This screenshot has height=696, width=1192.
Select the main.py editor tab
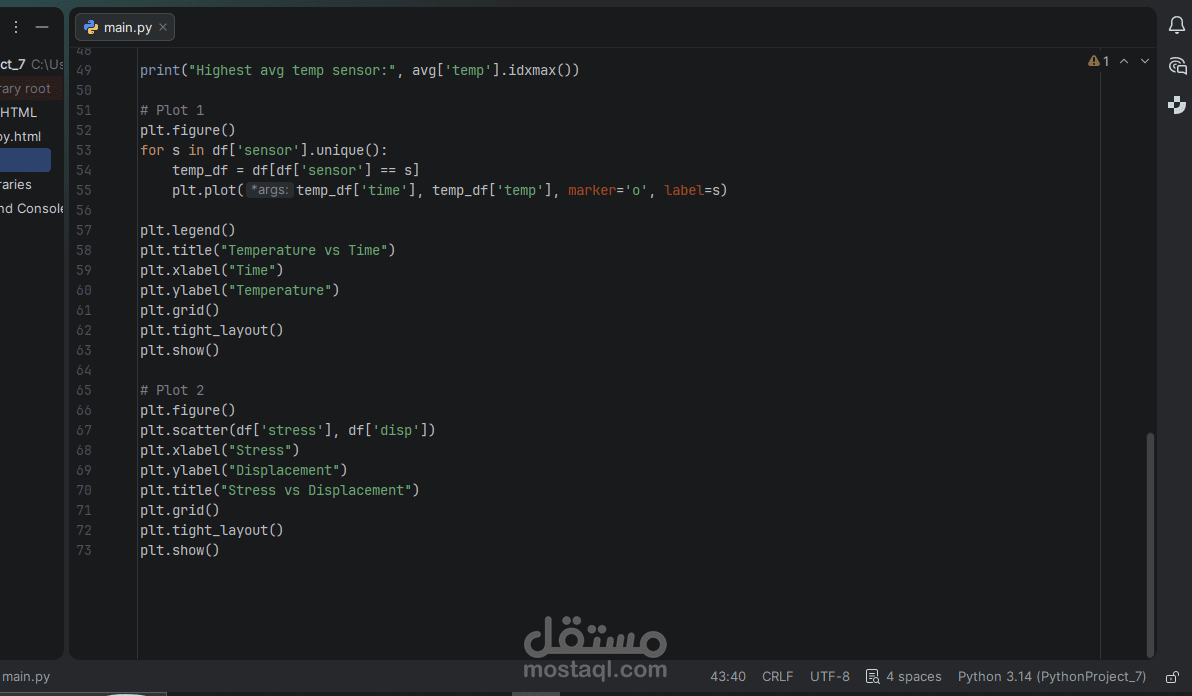pos(125,27)
